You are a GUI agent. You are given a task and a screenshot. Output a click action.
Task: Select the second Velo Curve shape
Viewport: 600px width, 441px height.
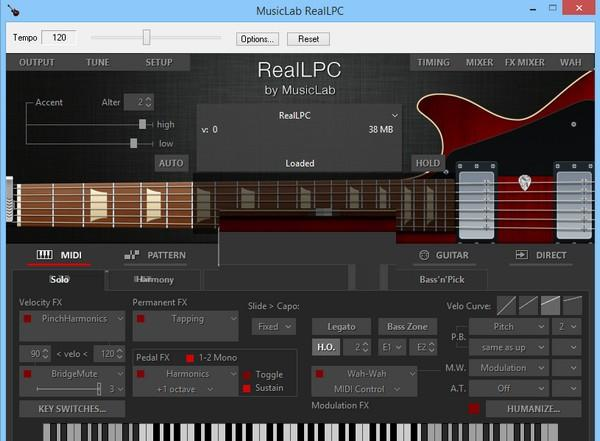529,305
